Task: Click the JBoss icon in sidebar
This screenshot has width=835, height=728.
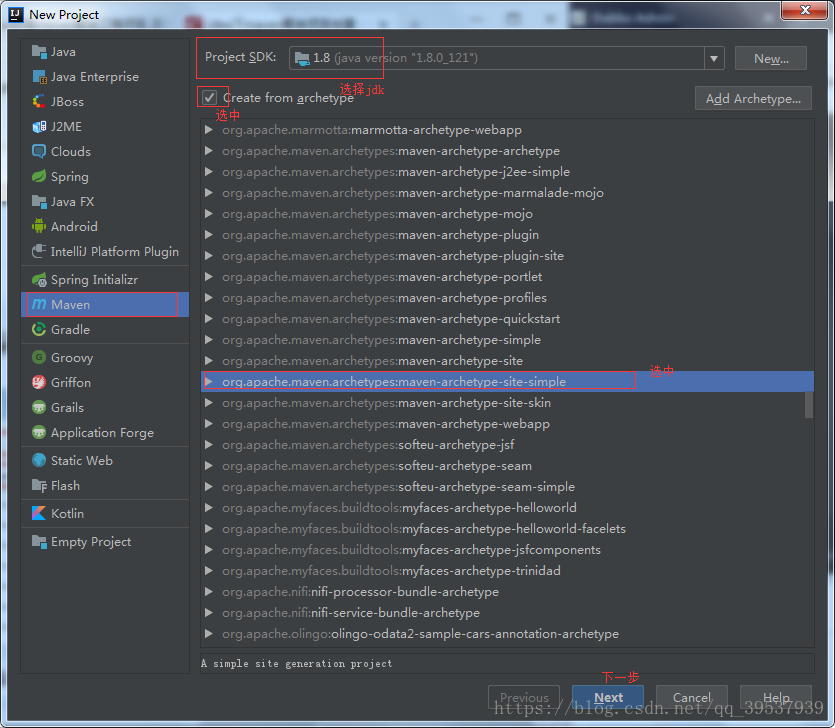Action: (39, 102)
